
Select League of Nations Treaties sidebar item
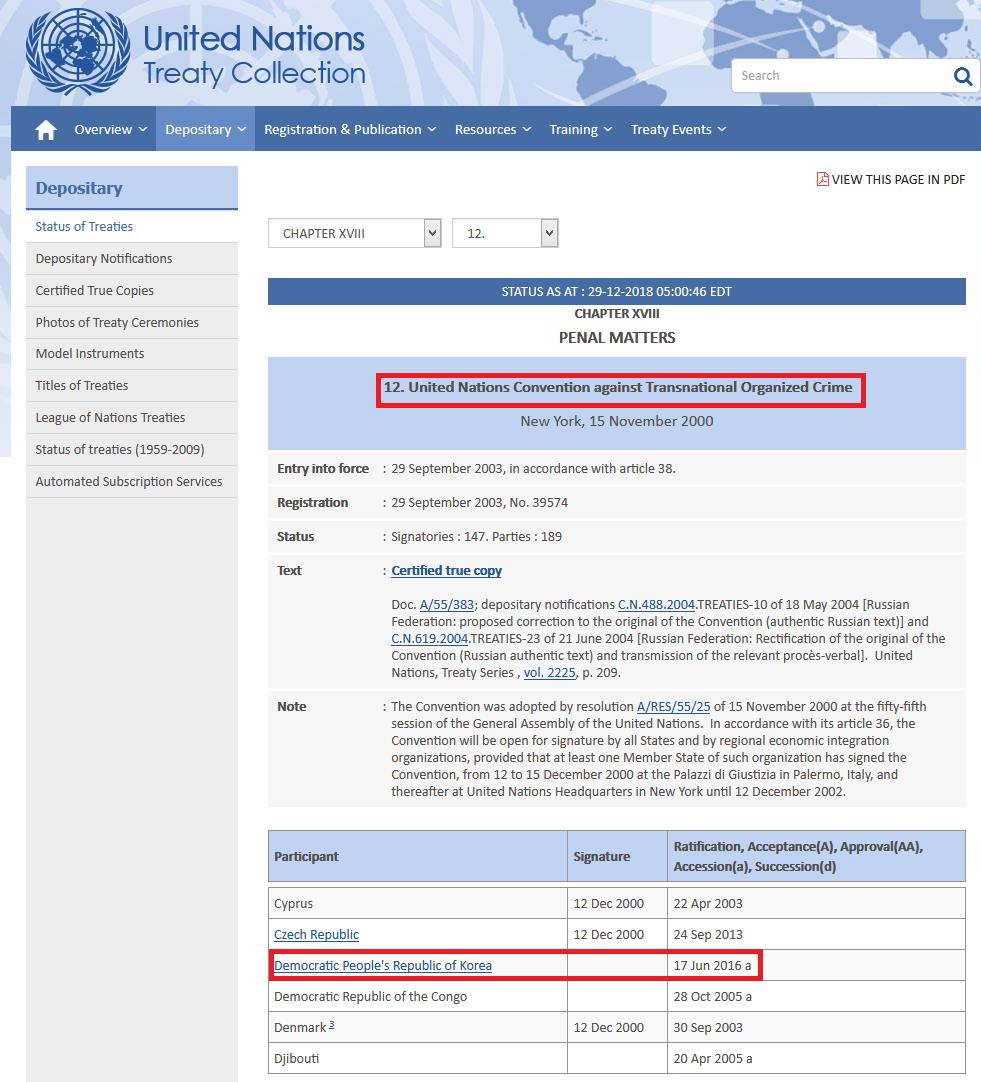click(110, 418)
